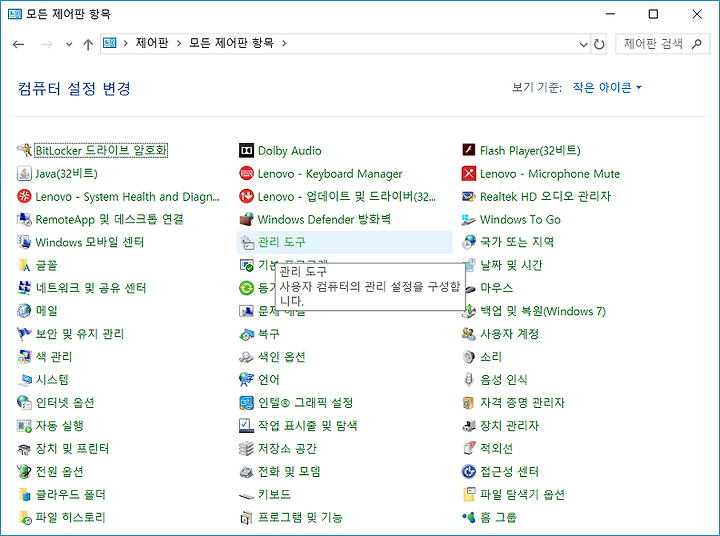Open 보기 기준 작은 아이콘 dropdown
Viewport: 720px width, 536px height.
coord(607,87)
